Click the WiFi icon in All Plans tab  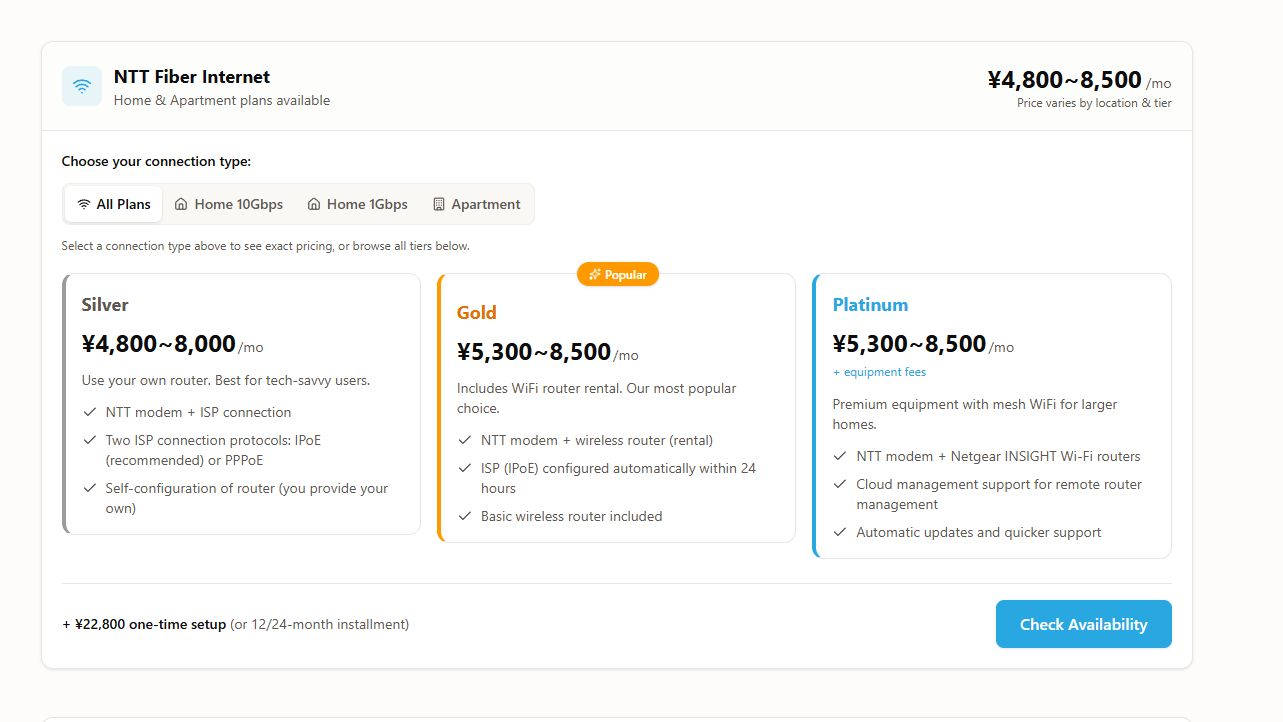pos(84,204)
